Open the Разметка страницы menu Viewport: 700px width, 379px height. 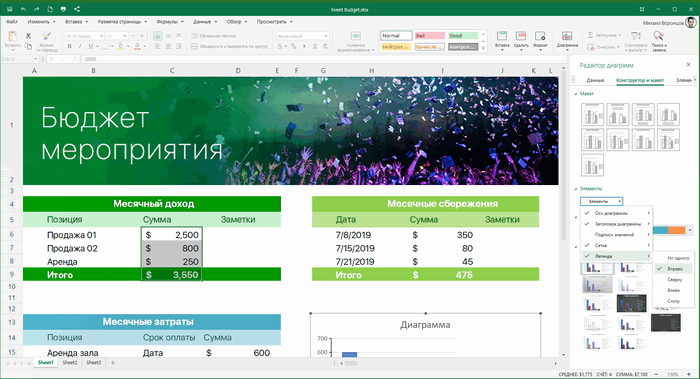point(122,21)
